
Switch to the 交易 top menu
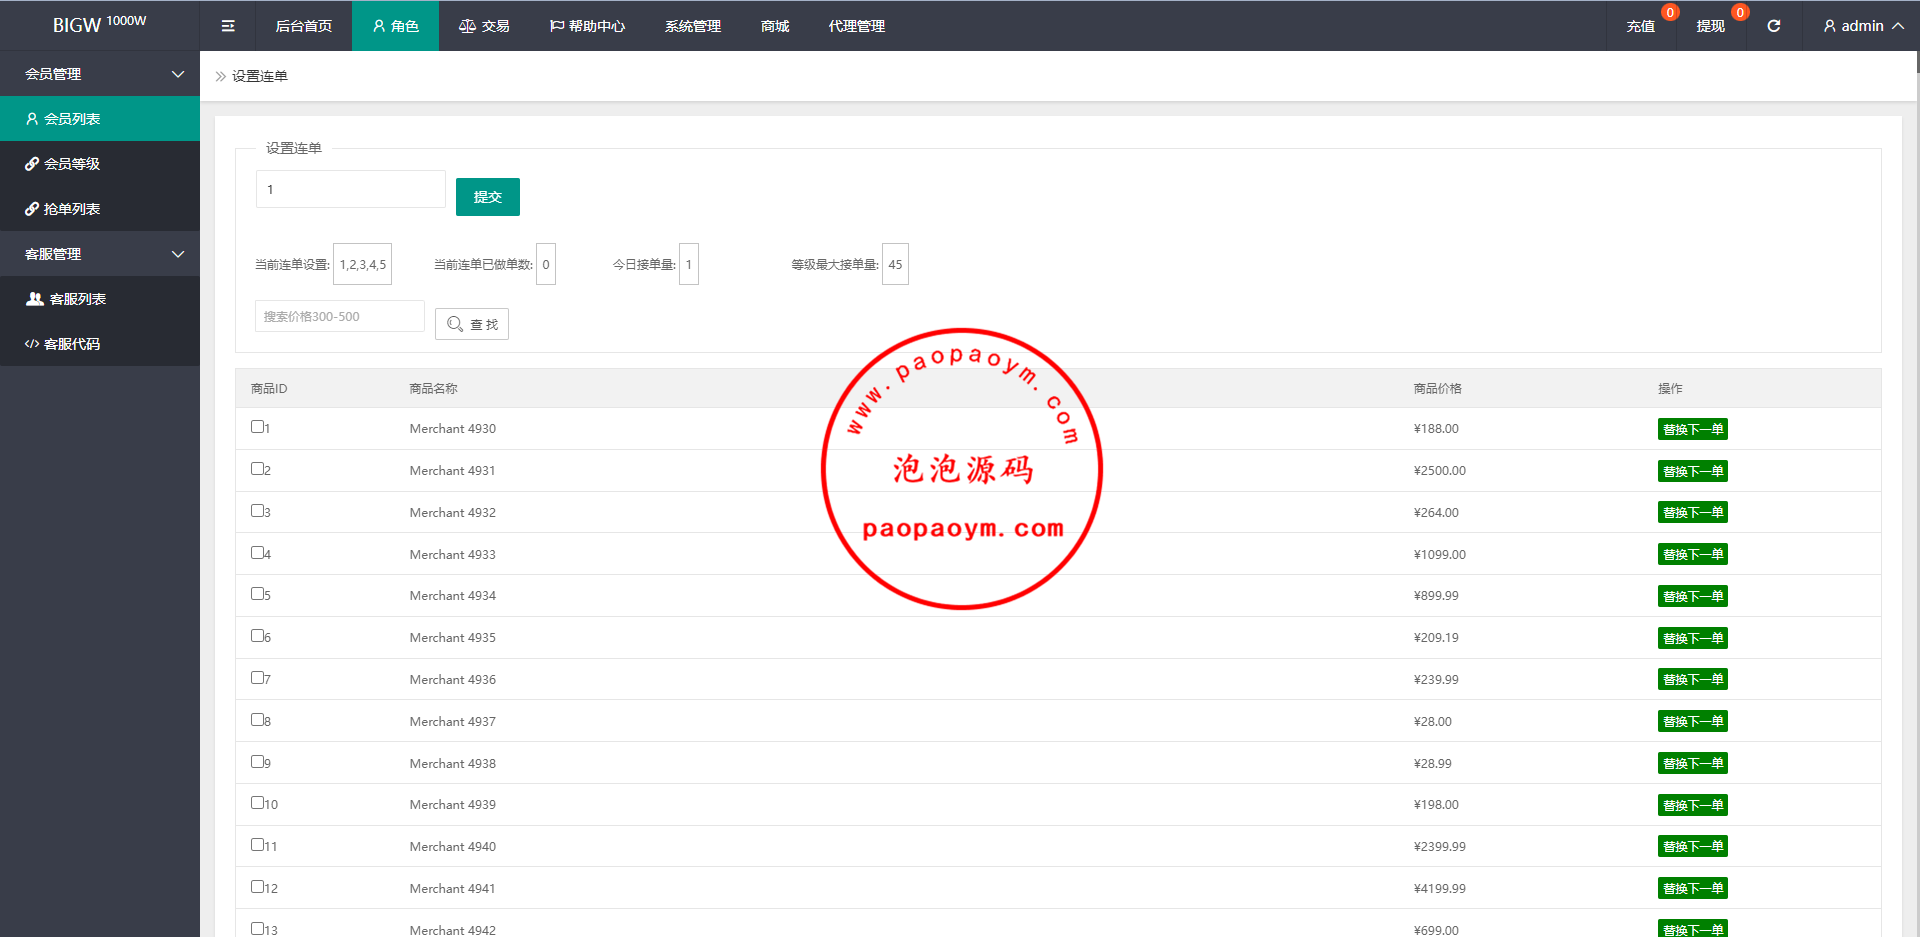coord(484,26)
